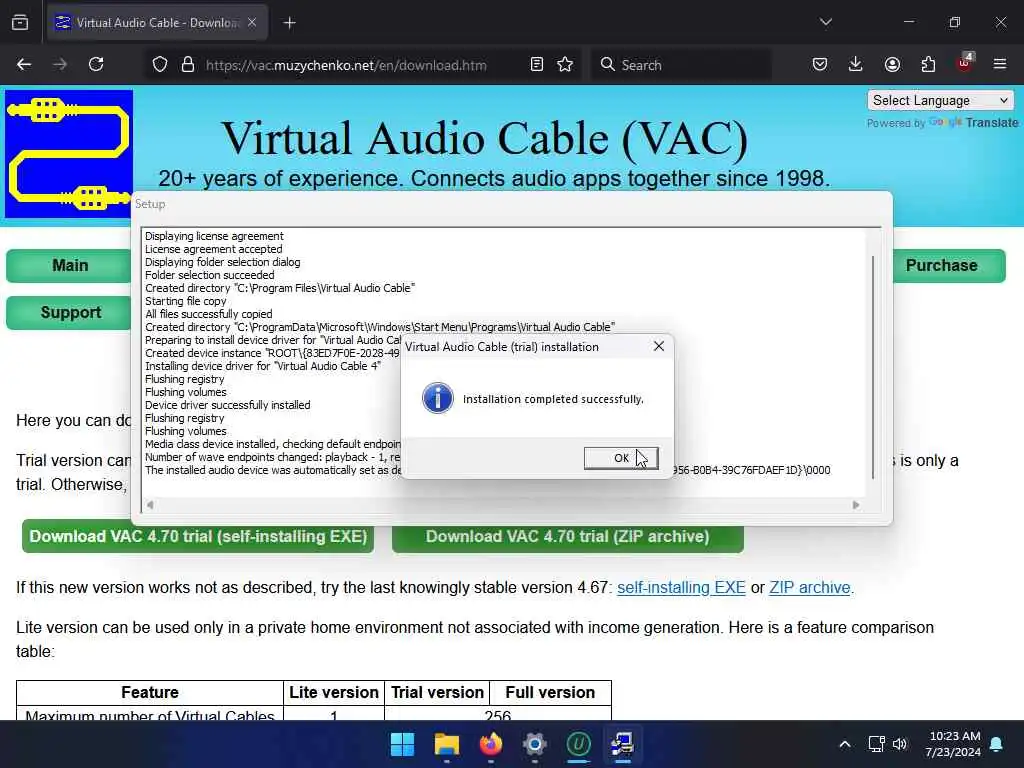Click 'All files successfully copied' log line
The image size is (1024, 768).
pyautogui.click(x=208, y=314)
